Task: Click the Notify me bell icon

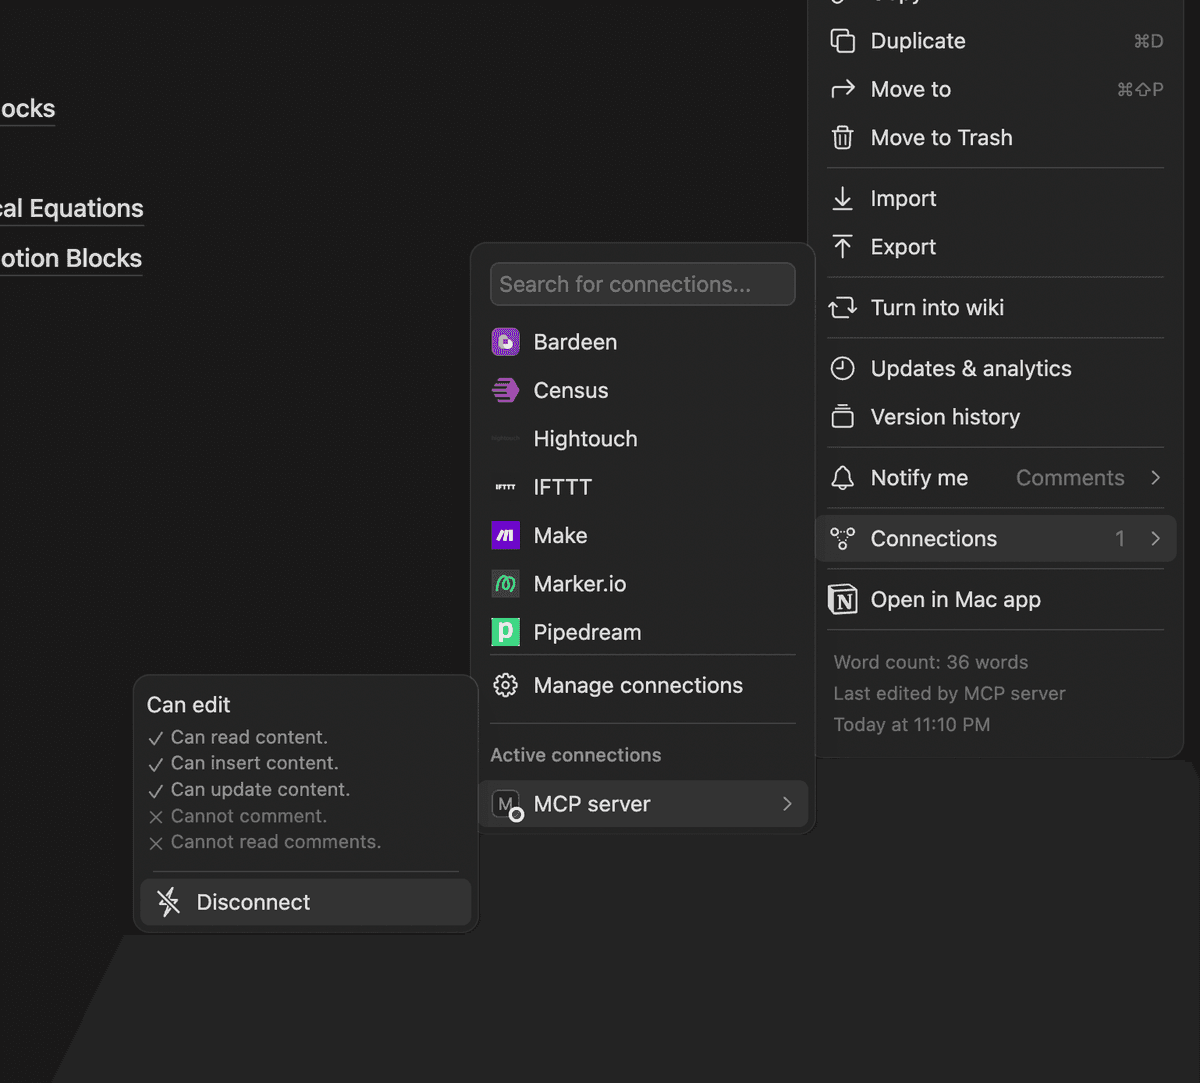Action: pos(843,478)
